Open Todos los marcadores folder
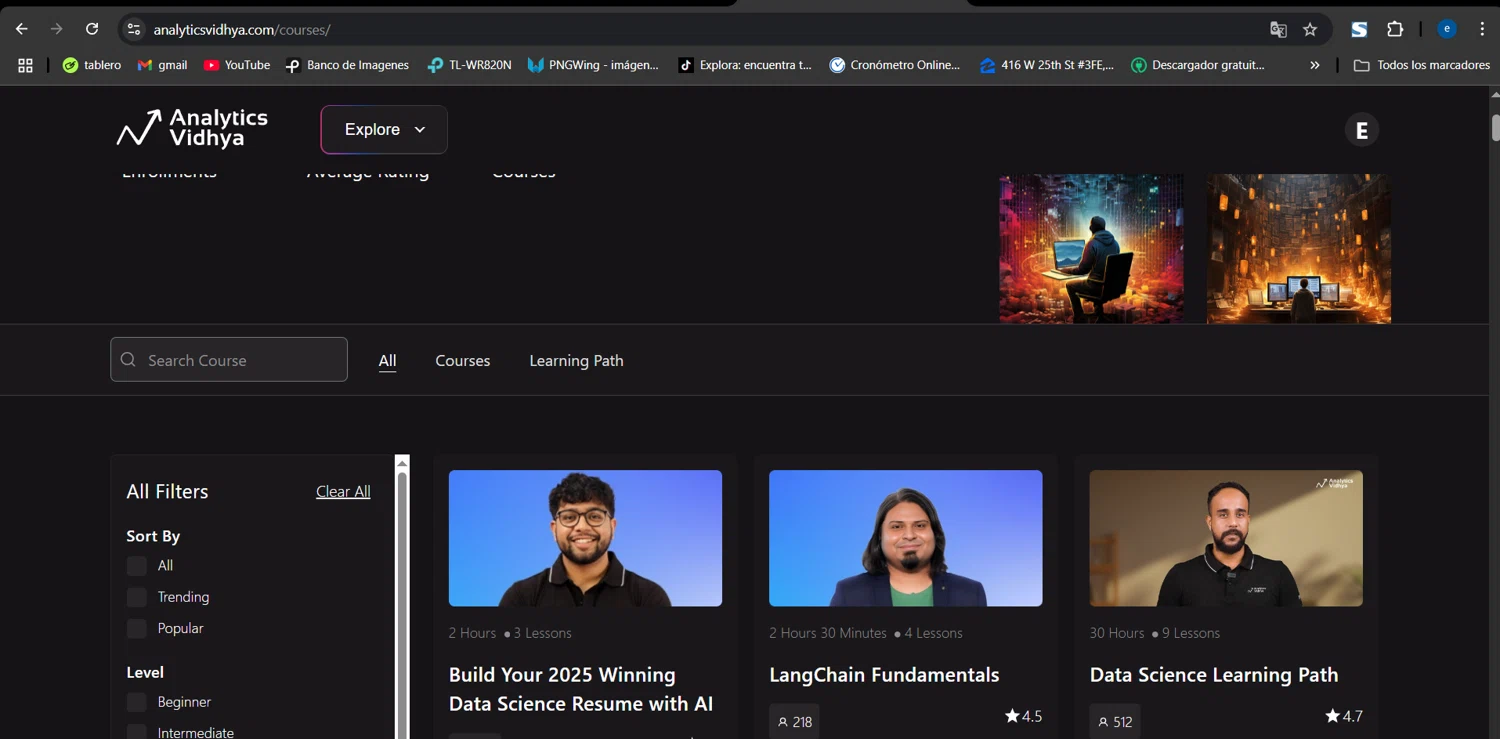The image size is (1500, 739). 1421,65
